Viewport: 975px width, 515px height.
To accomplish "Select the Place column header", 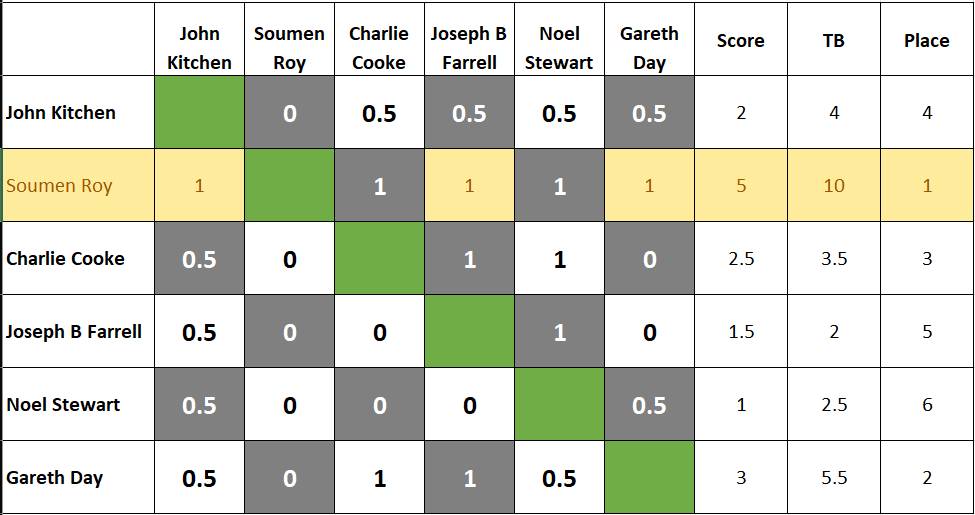I will coord(926,40).
